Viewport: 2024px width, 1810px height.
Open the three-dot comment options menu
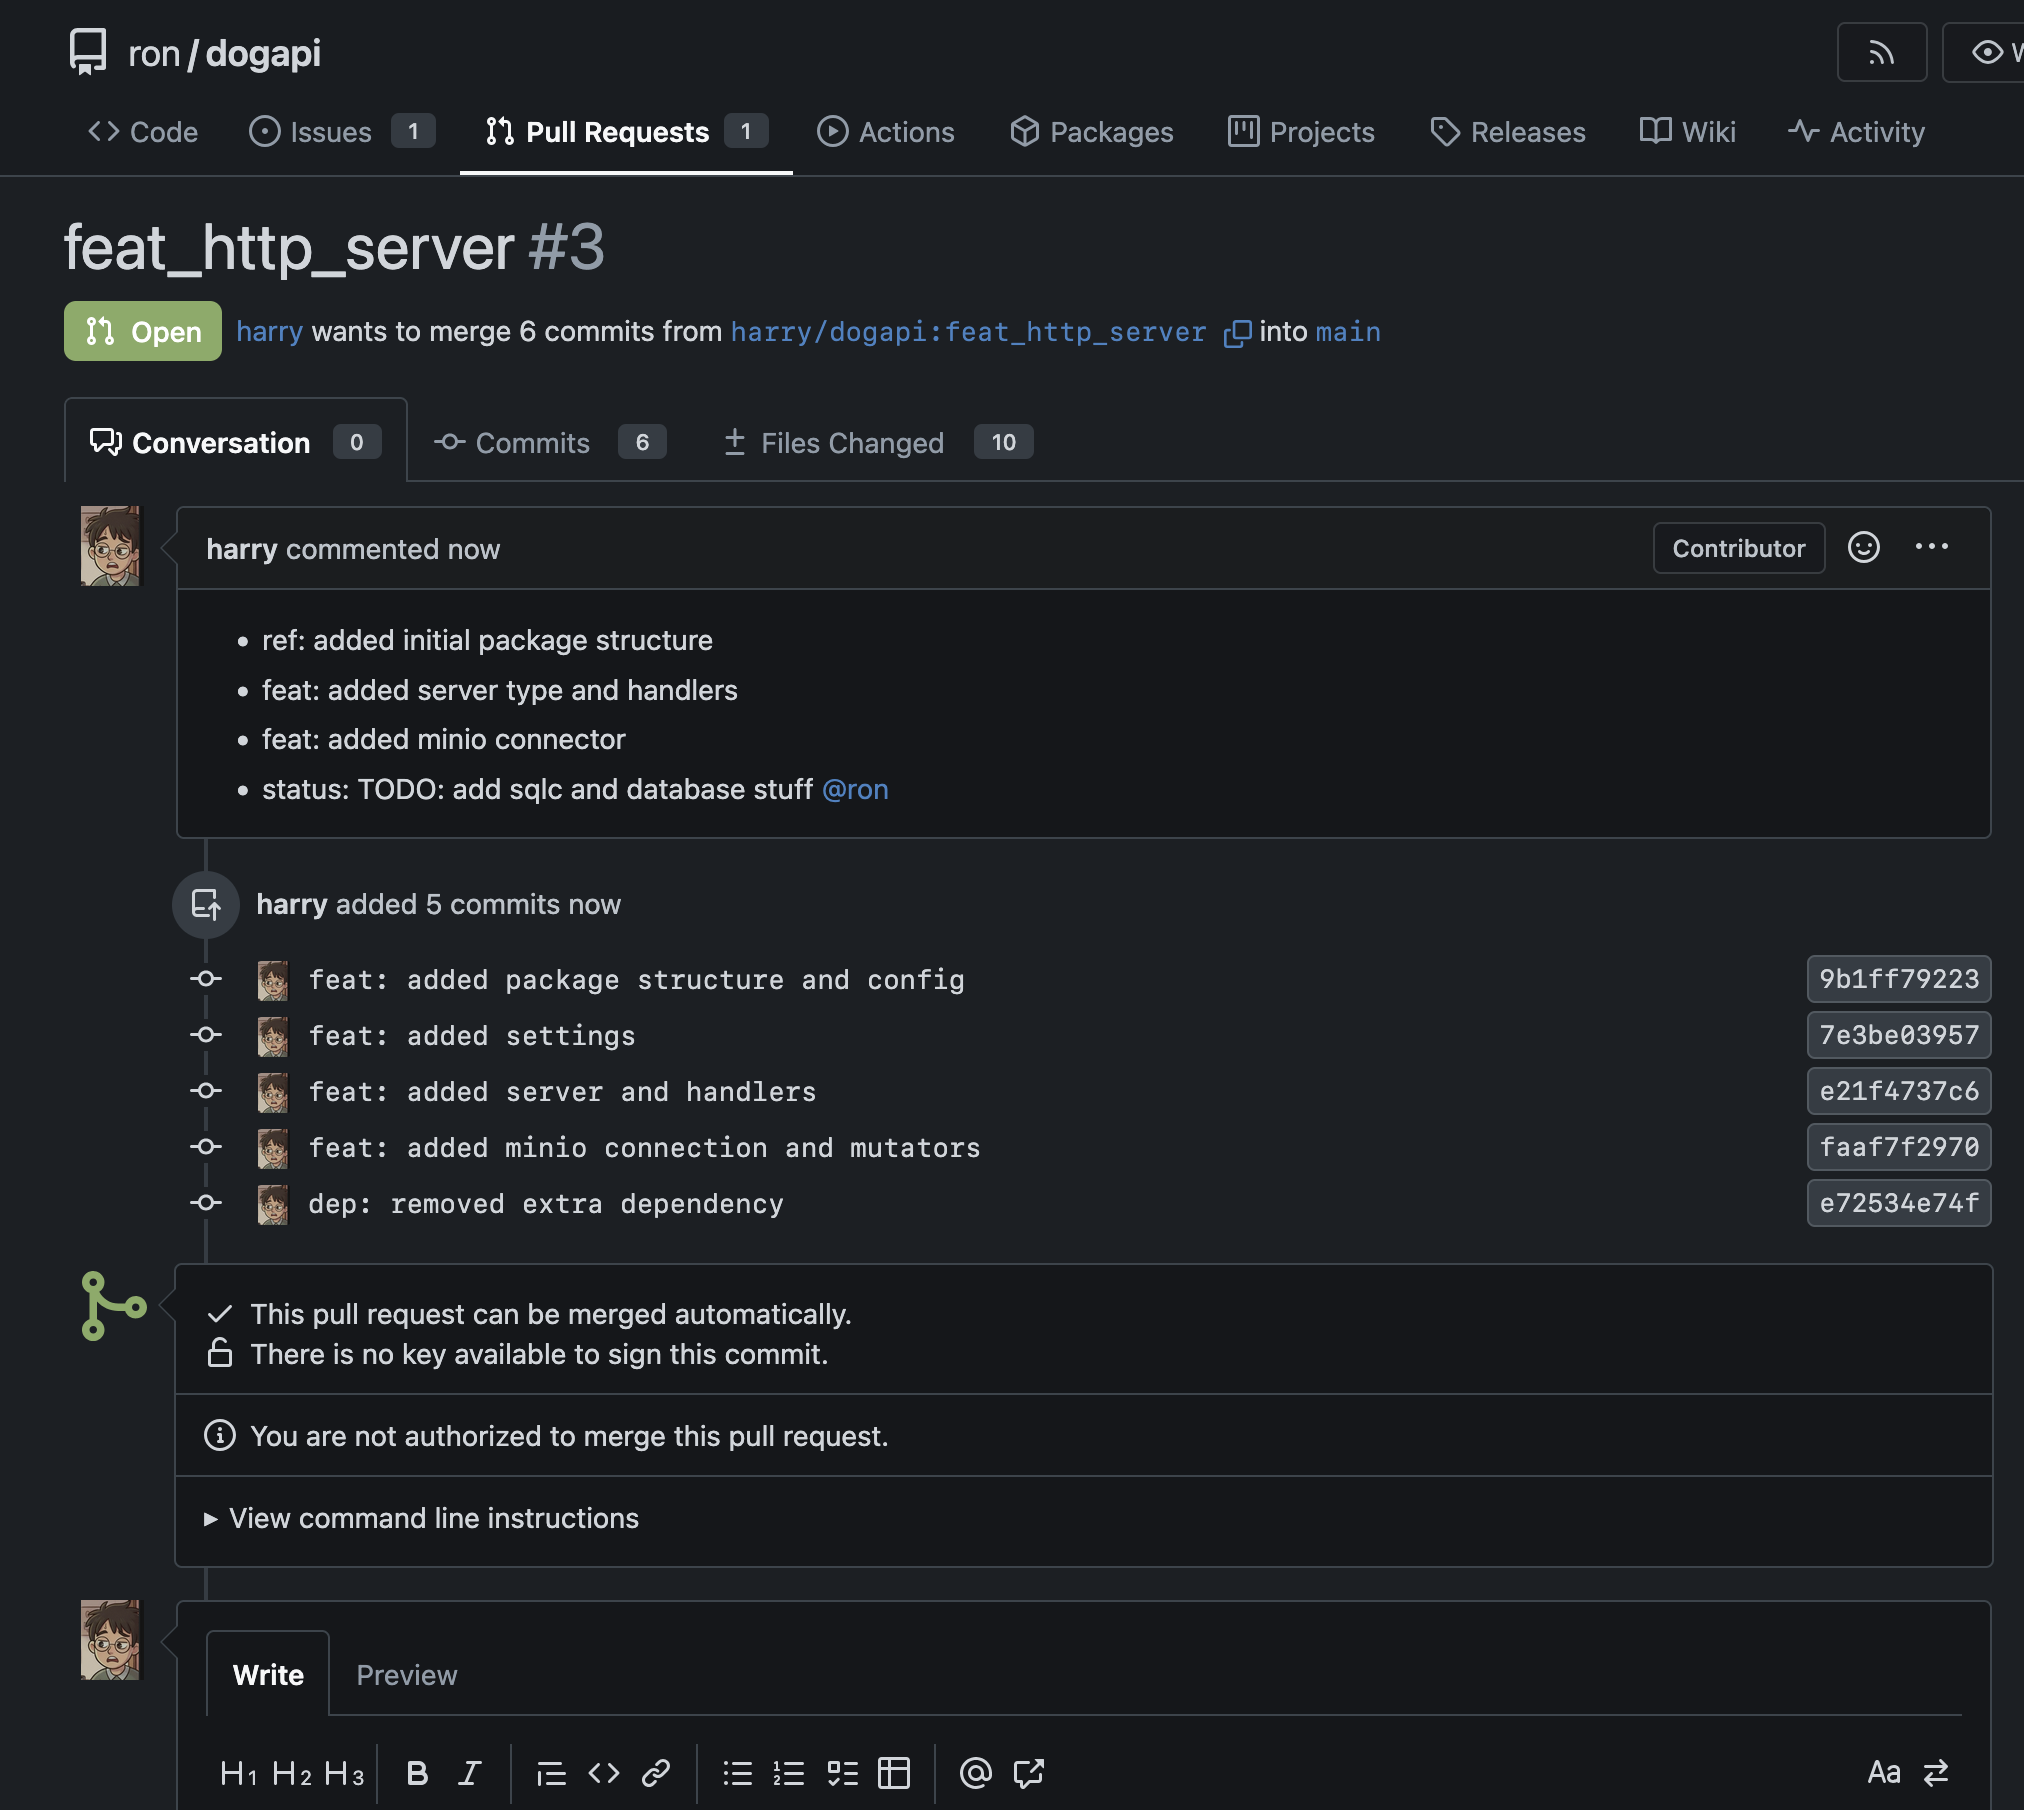(1932, 547)
